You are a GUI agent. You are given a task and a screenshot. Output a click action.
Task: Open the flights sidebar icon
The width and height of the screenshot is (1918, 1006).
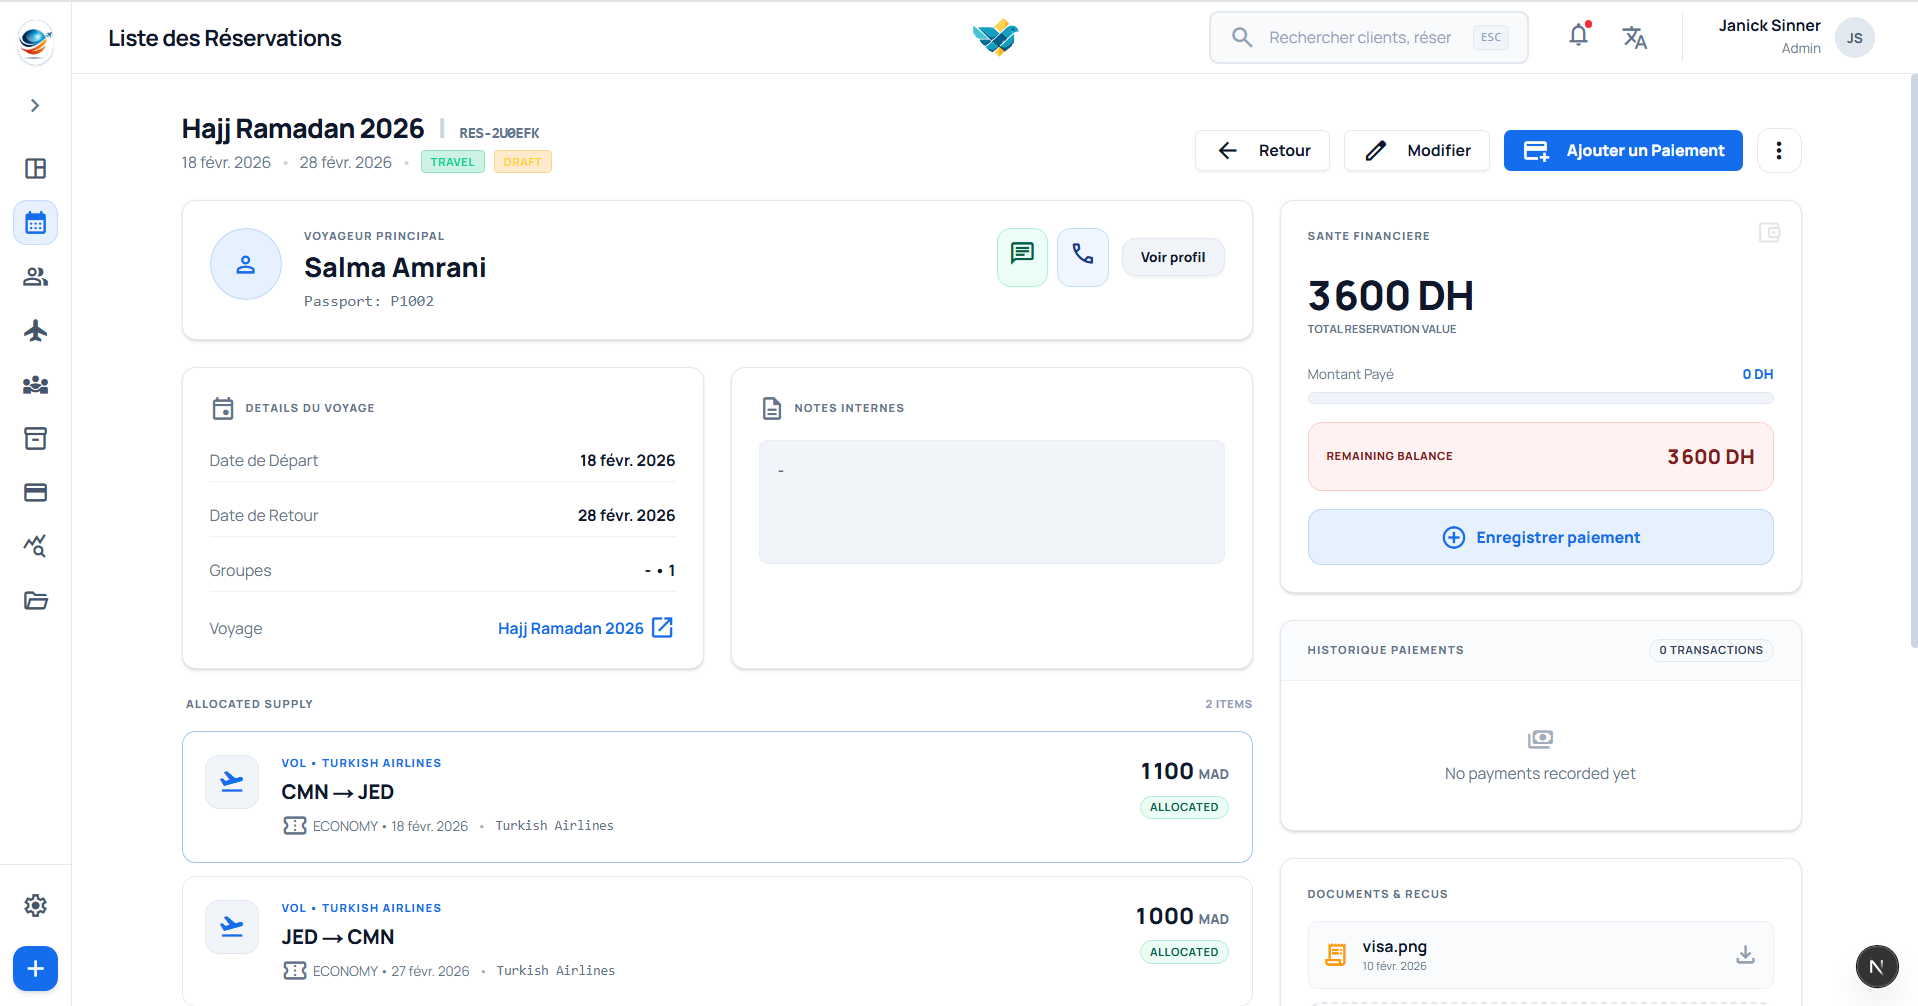point(36,331)
